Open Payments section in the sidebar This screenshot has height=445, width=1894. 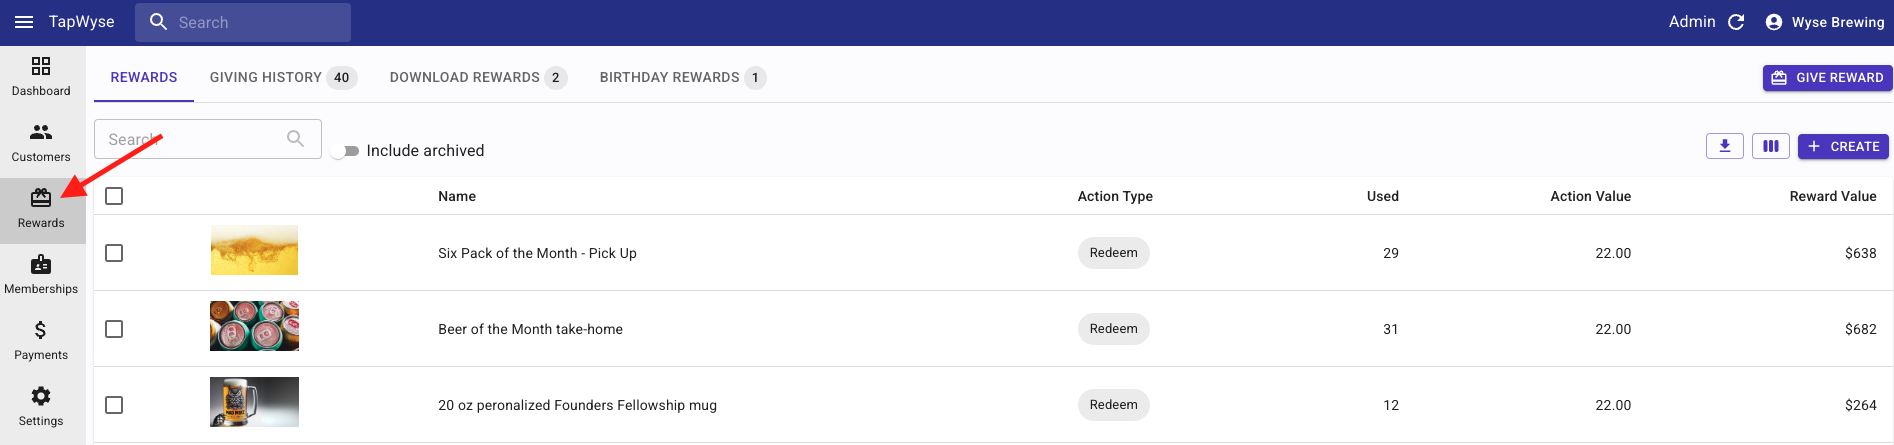coord(41,340)
